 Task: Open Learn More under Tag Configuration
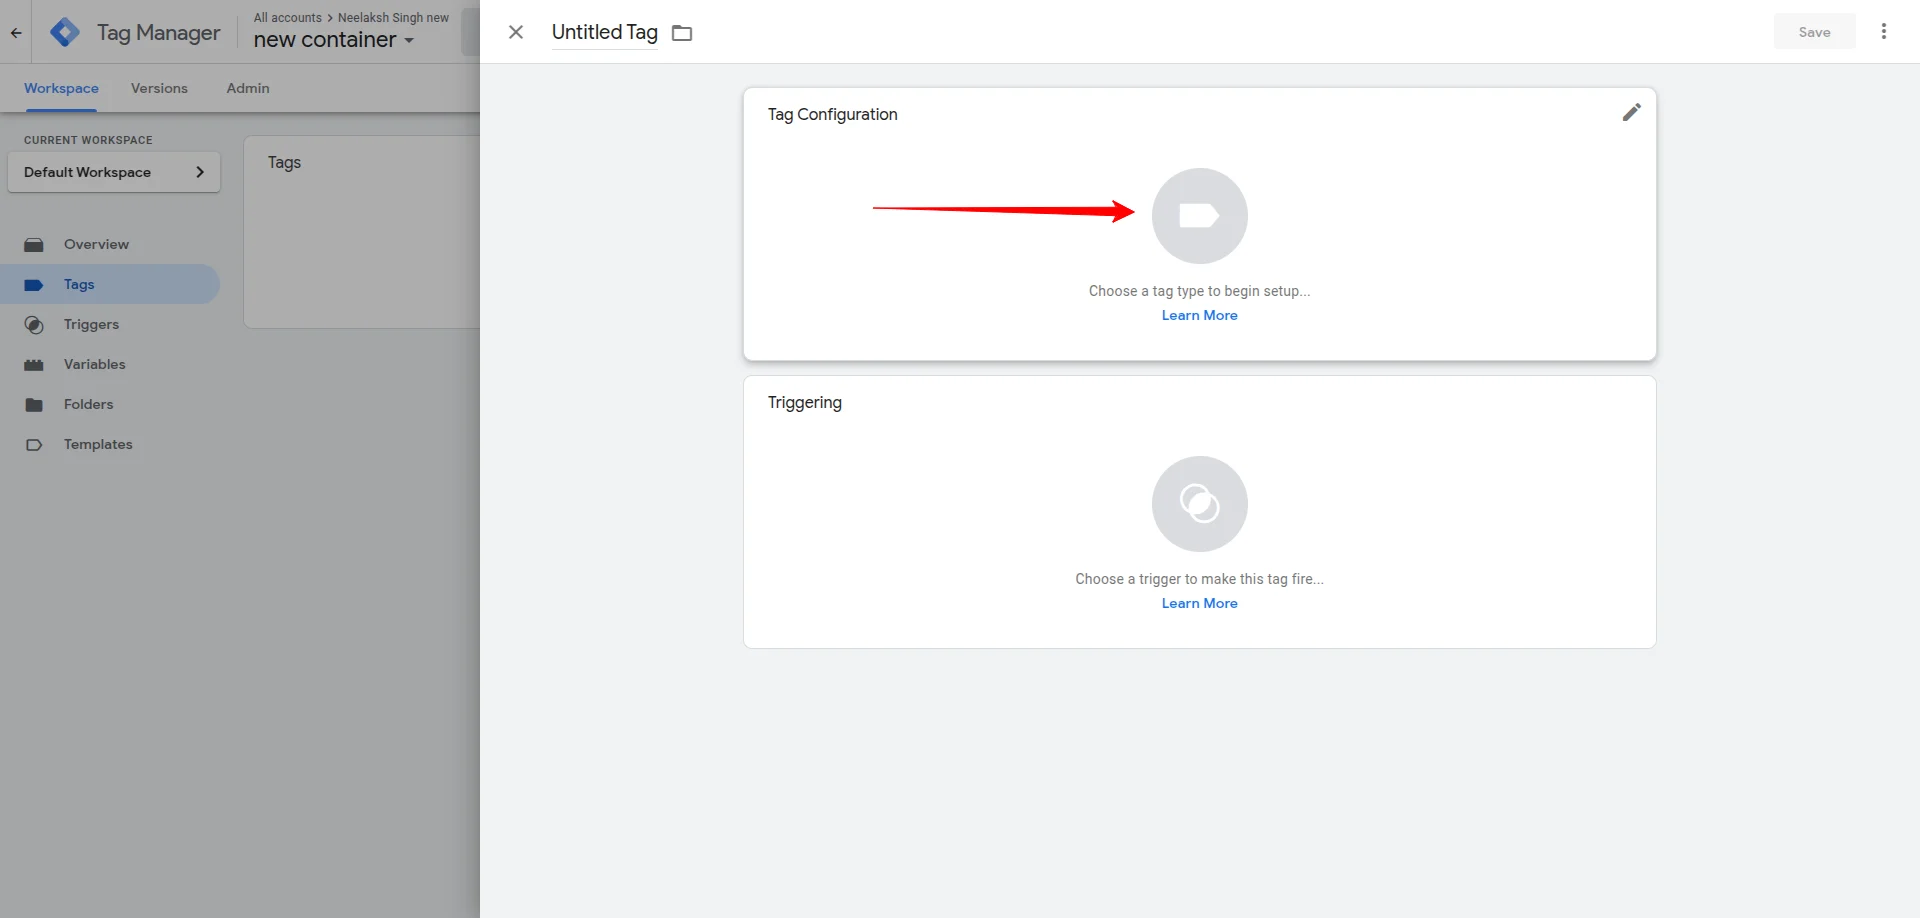[x=1199, y=315]
